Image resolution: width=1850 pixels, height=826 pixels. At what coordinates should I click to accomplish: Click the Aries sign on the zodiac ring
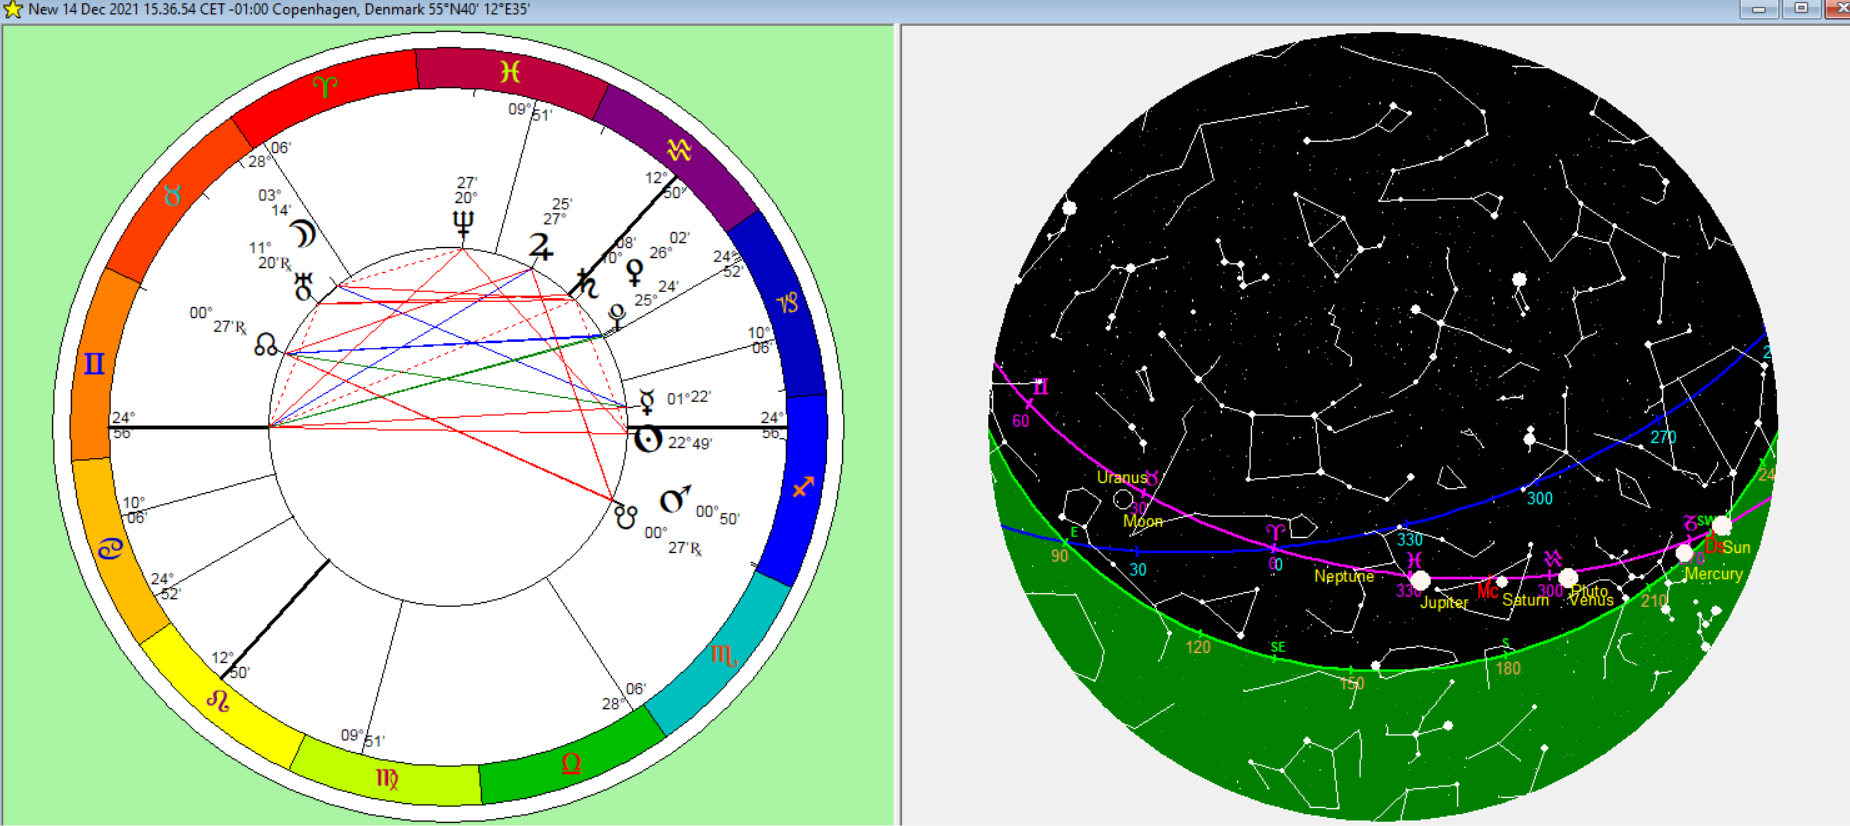coord(325,88)
